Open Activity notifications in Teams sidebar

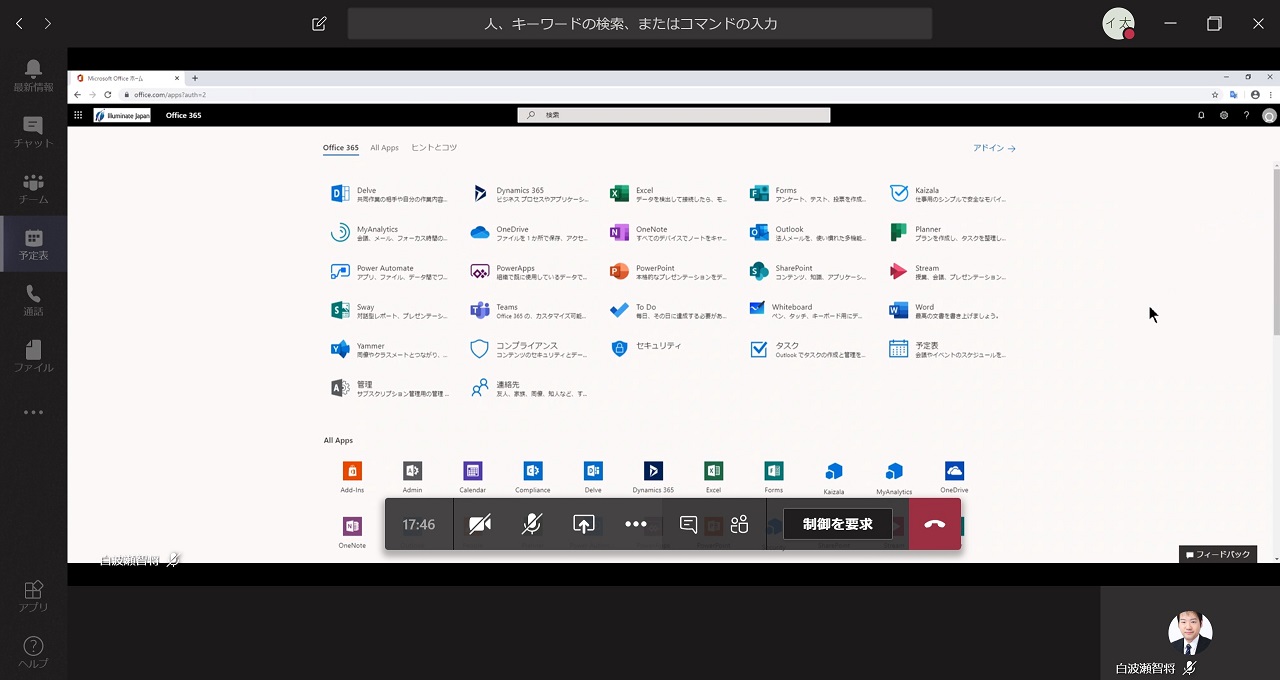click(x=33, y=75)
